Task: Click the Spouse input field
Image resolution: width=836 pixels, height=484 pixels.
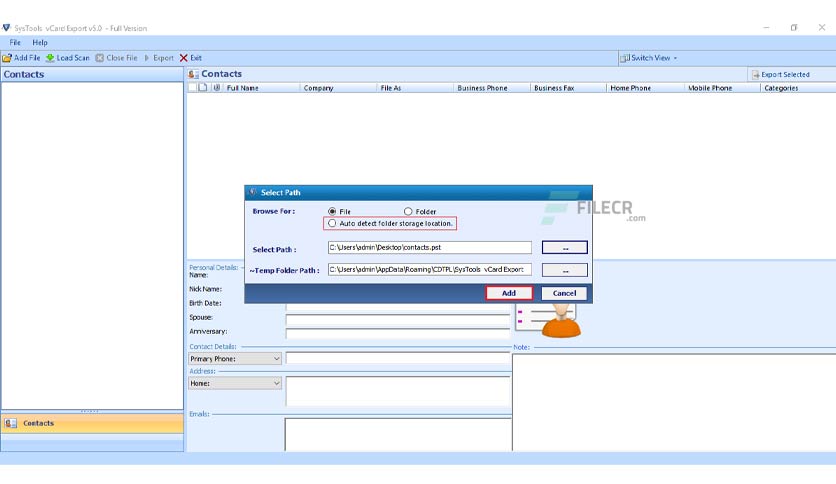Action: click(x=398, y=319)
